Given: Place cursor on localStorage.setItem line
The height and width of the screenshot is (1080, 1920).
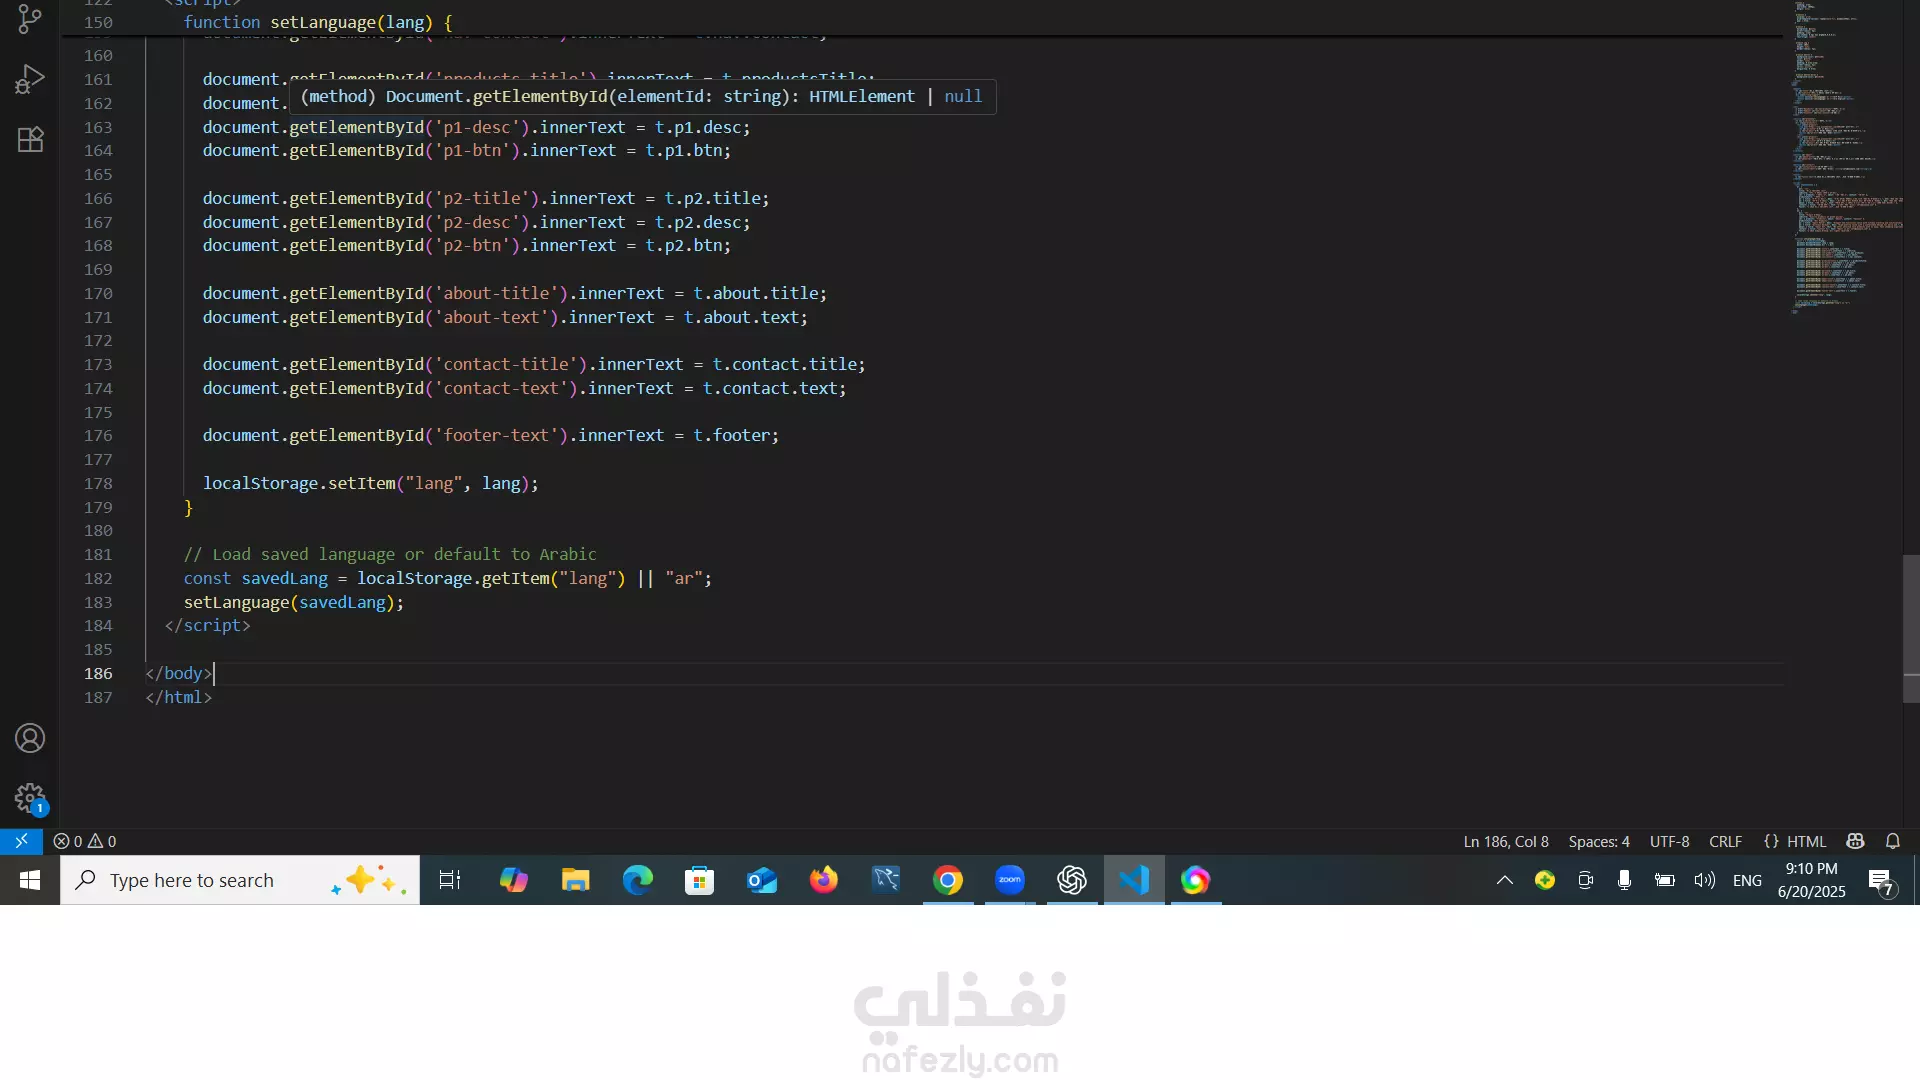Looking at the screenshot, I should coord(370,483).
